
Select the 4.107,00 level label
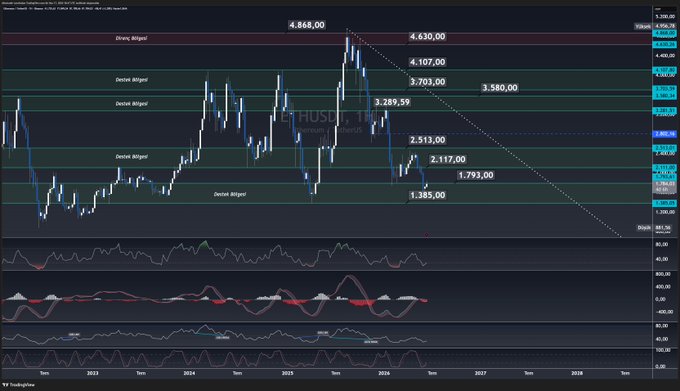[x=427, y=62]
